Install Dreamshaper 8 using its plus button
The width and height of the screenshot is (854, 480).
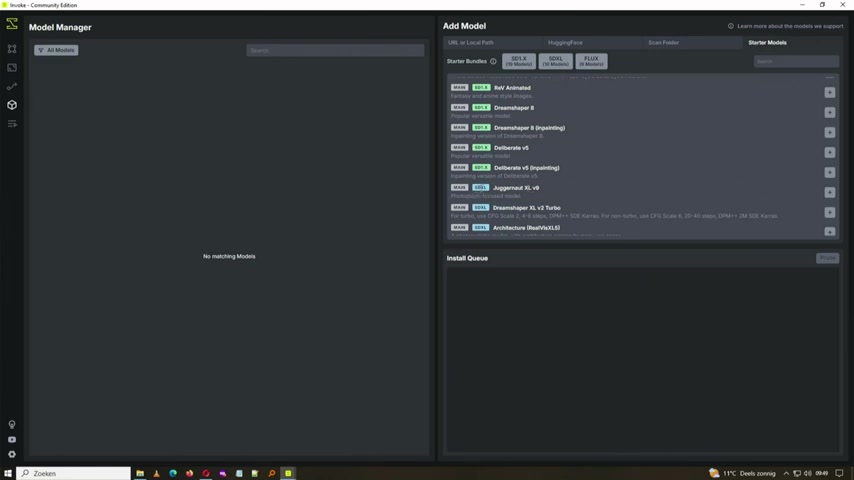click(829, 112)
